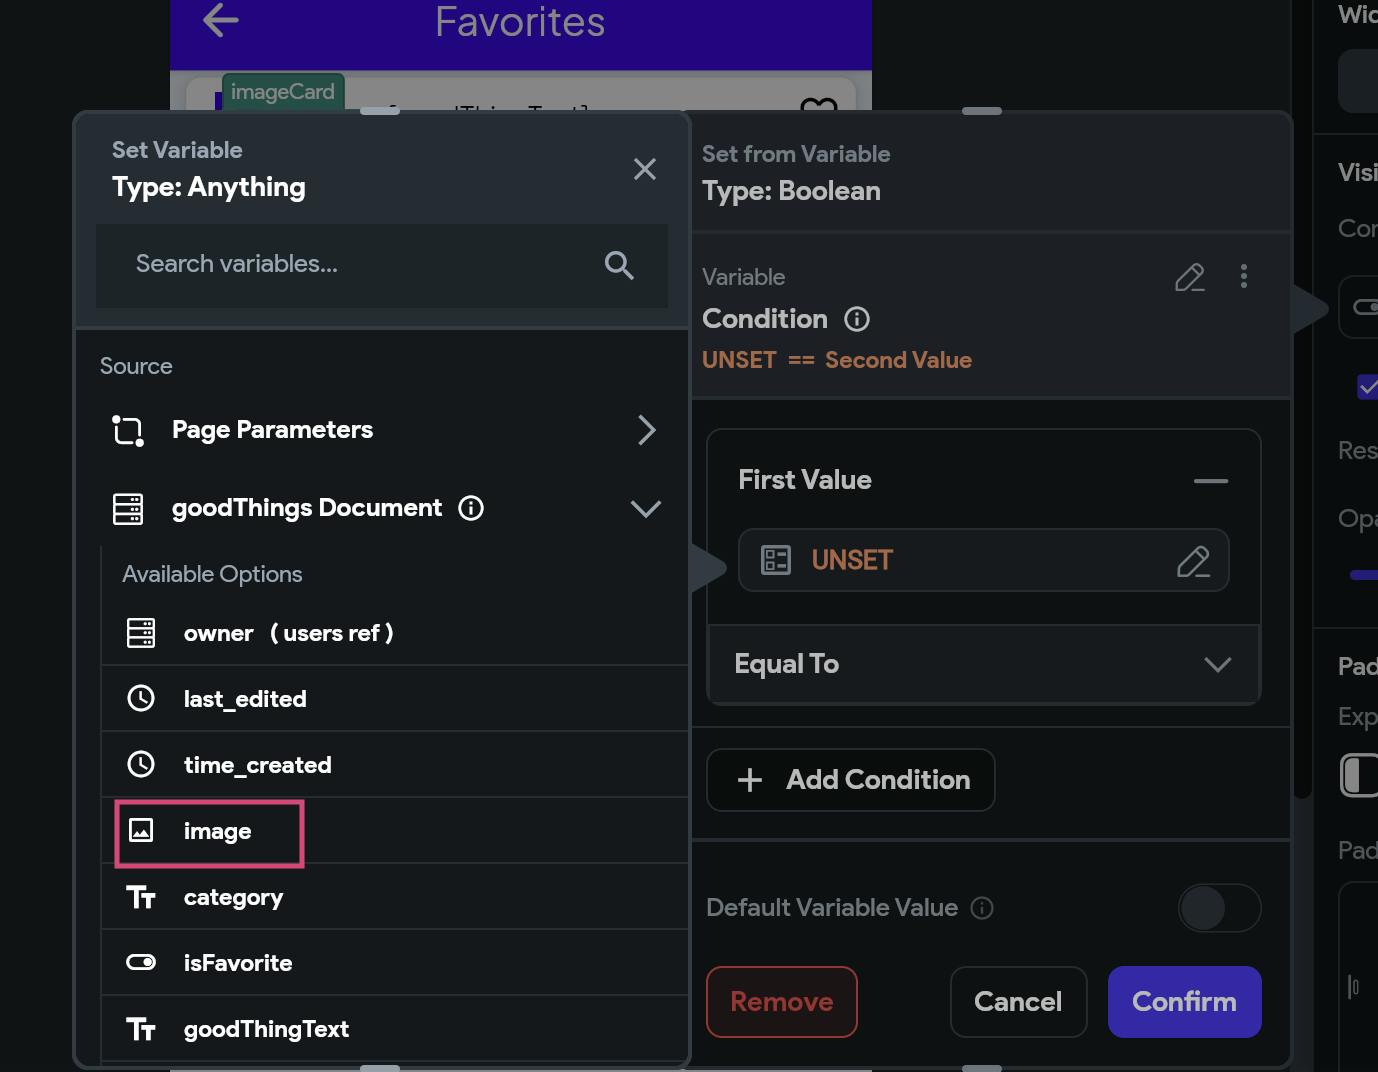Click the edit pencil in UNSET field
This screenshot has width=1378, height=1072.
1193,561
